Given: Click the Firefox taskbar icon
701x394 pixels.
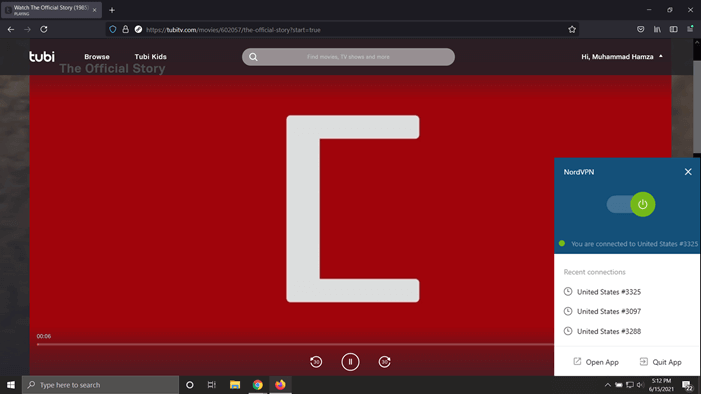Looking at the screenshot, I should tap(280, 385).
